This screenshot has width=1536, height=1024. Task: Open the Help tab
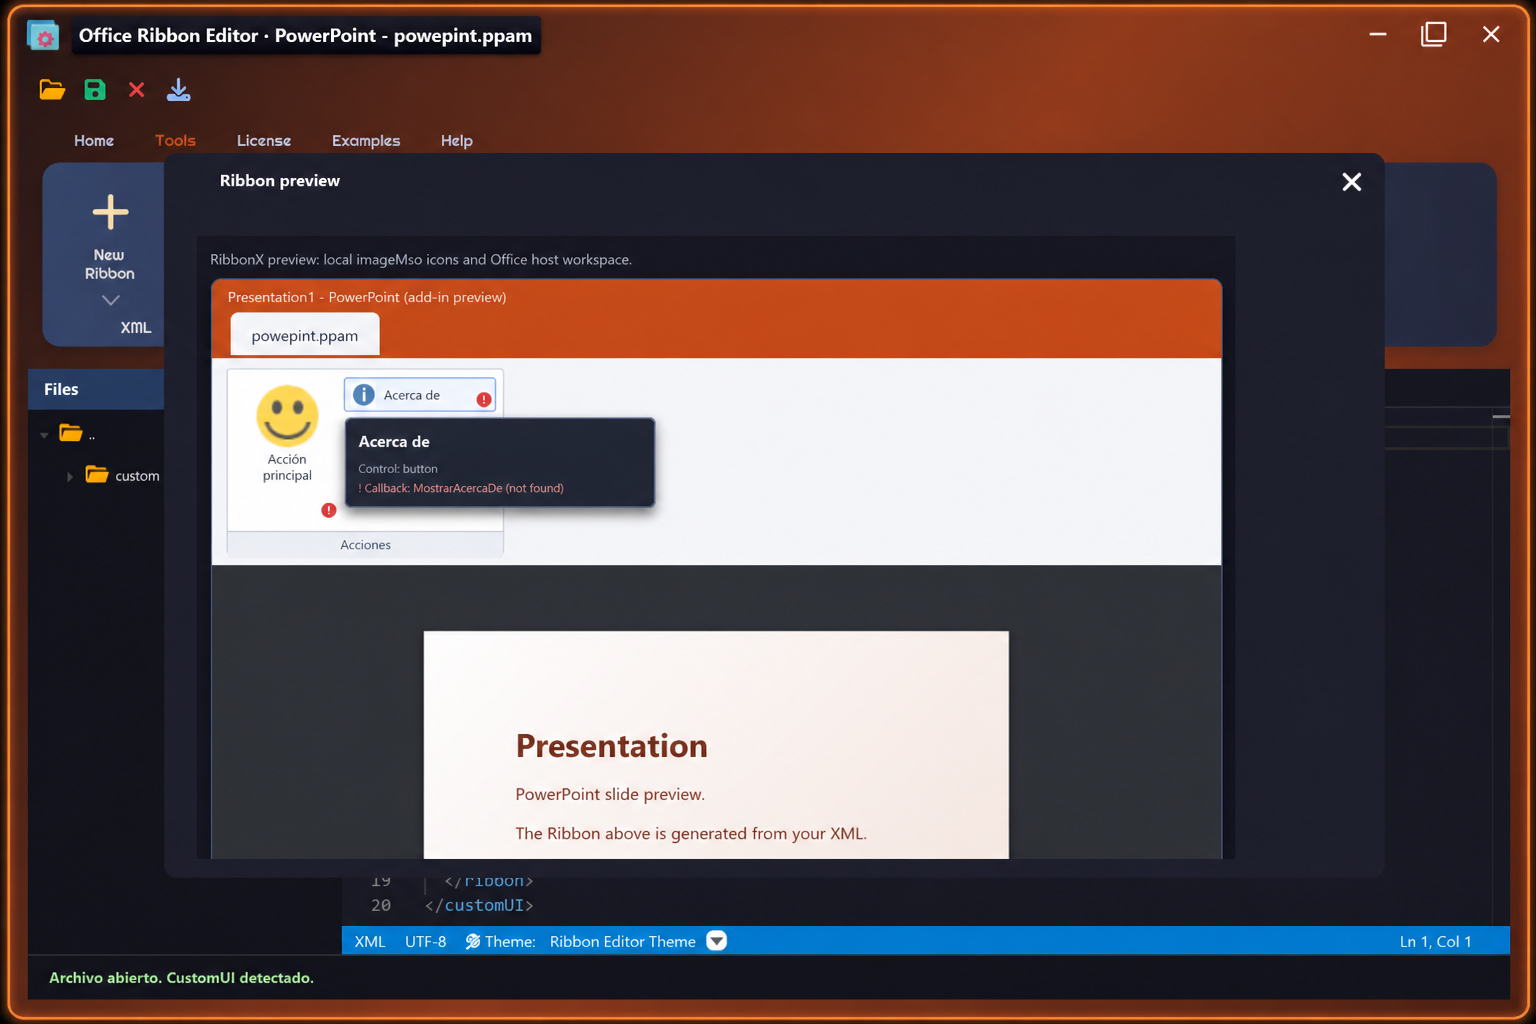pyautogui.click(x=457, y=141)
